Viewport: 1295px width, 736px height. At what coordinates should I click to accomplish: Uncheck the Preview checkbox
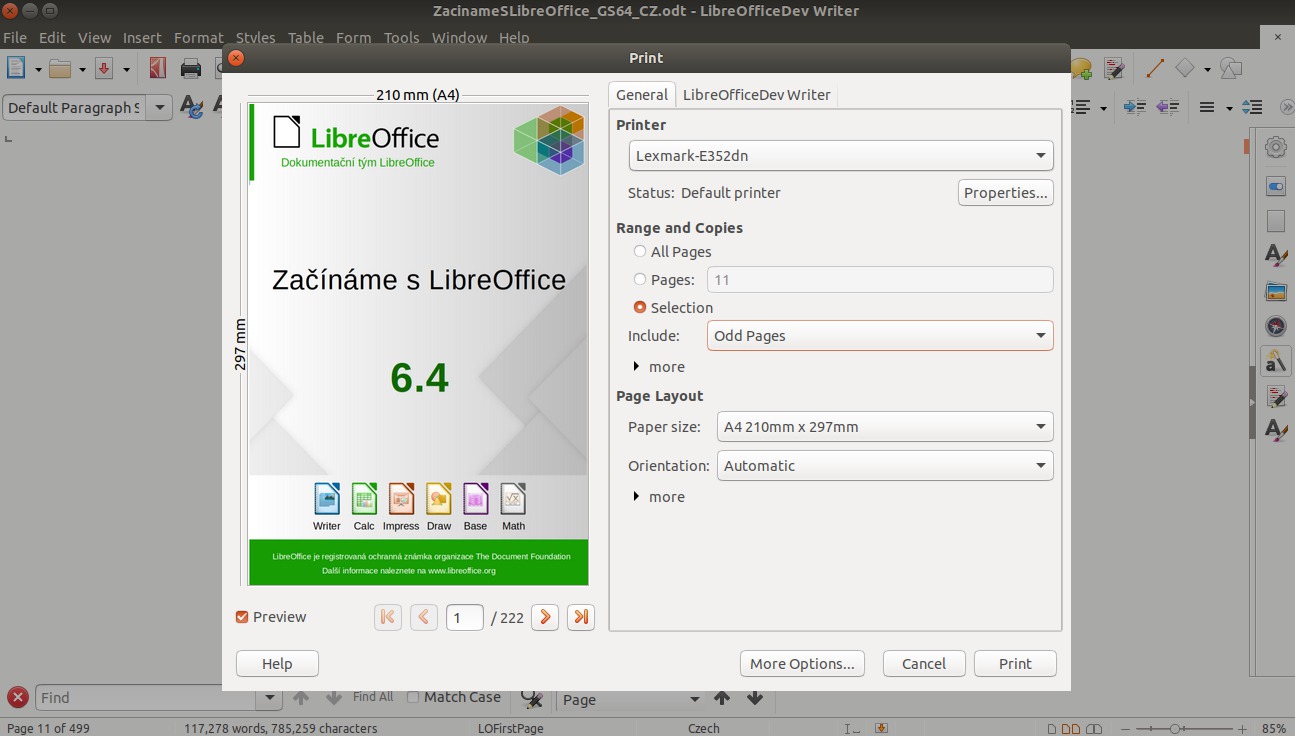pyautogui.click(x=242, y=617)
